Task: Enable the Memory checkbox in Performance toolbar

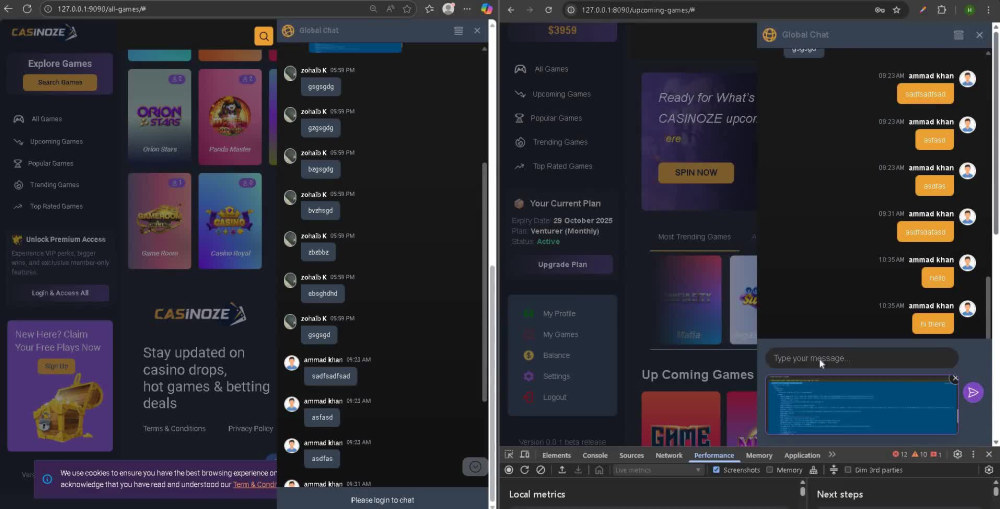Action: pyautogui.click(x=770, y=470)
